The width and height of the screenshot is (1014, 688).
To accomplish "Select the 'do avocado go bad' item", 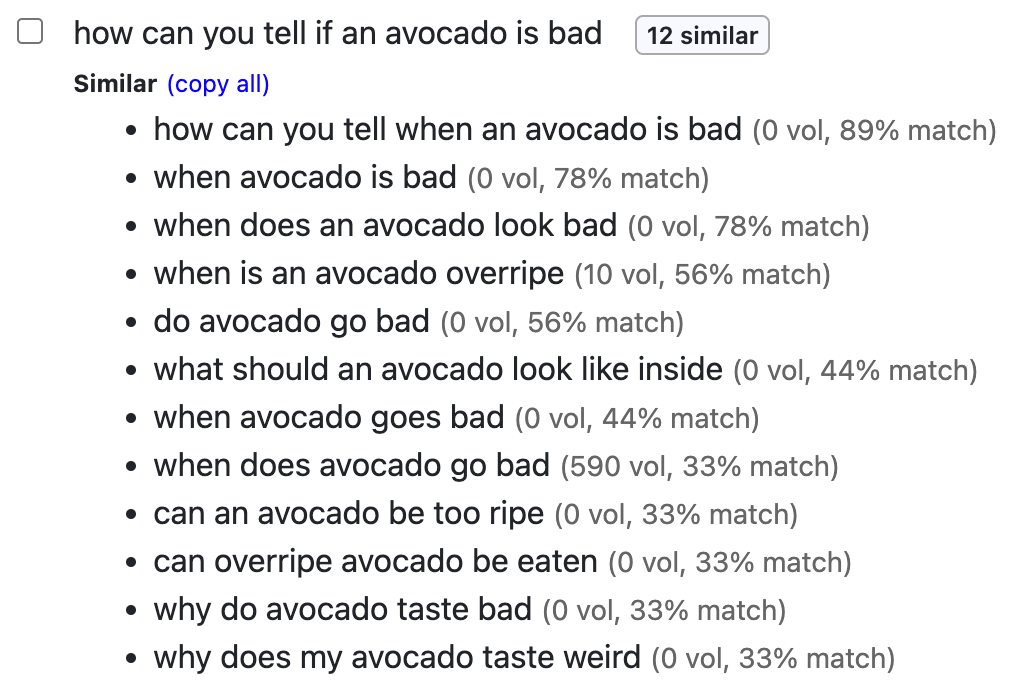I will pos(292,321).
